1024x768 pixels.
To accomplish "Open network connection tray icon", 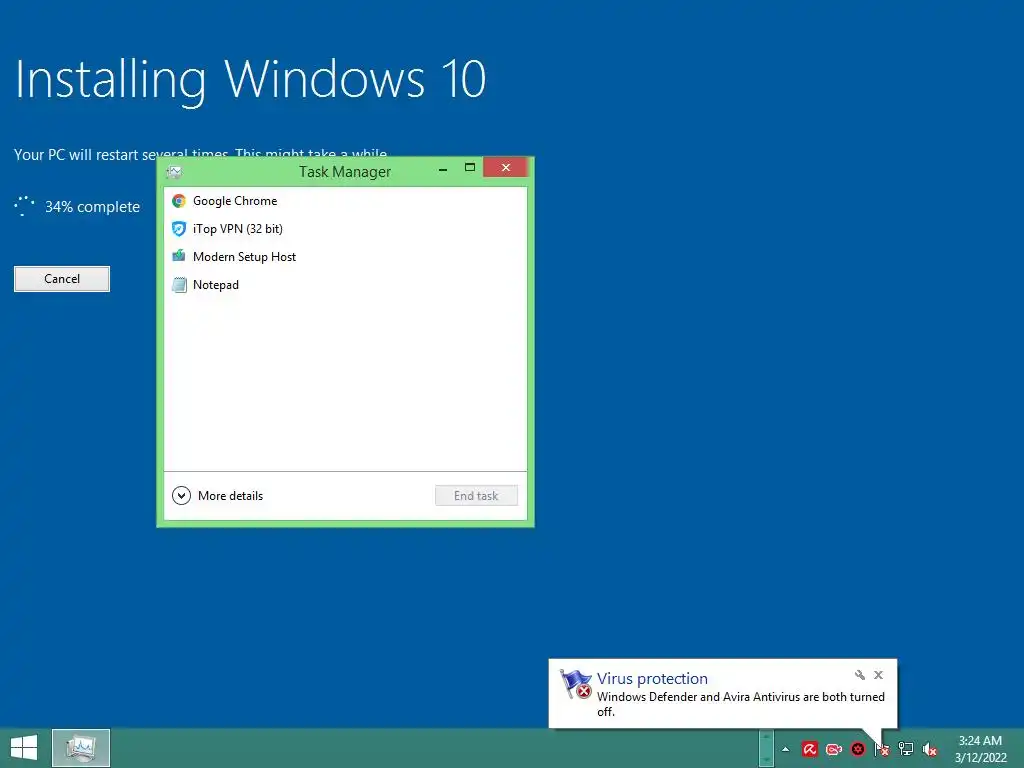I will (906, 749).
